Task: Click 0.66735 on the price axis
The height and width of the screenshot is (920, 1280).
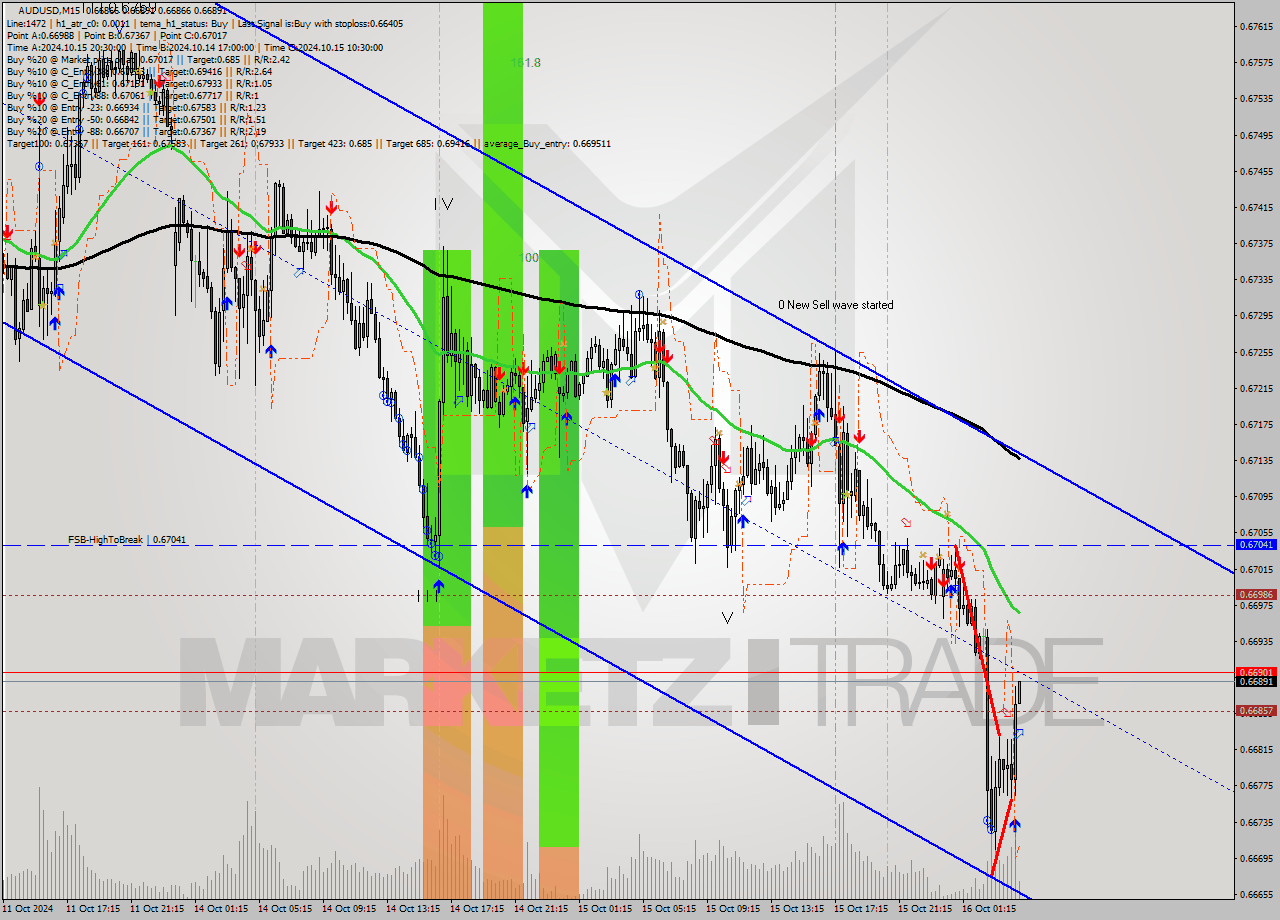Action: [x=1256, y=822]
